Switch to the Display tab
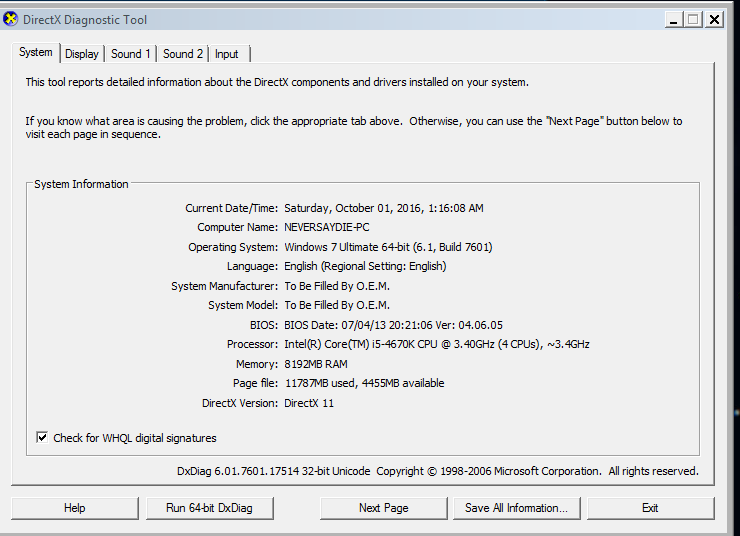The width and height of the screenshot is (740, 536). tap(82, 54)
